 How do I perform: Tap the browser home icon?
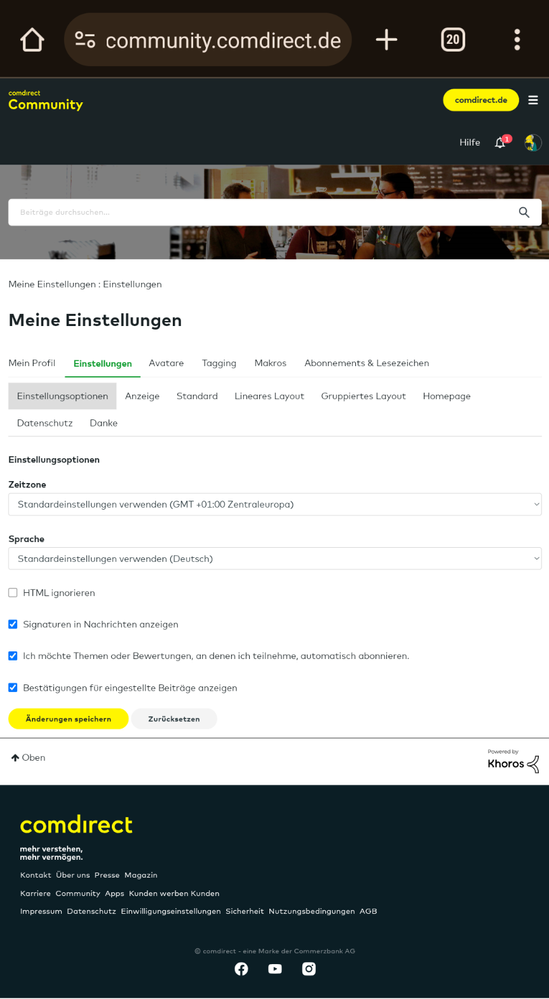(32, 40)
